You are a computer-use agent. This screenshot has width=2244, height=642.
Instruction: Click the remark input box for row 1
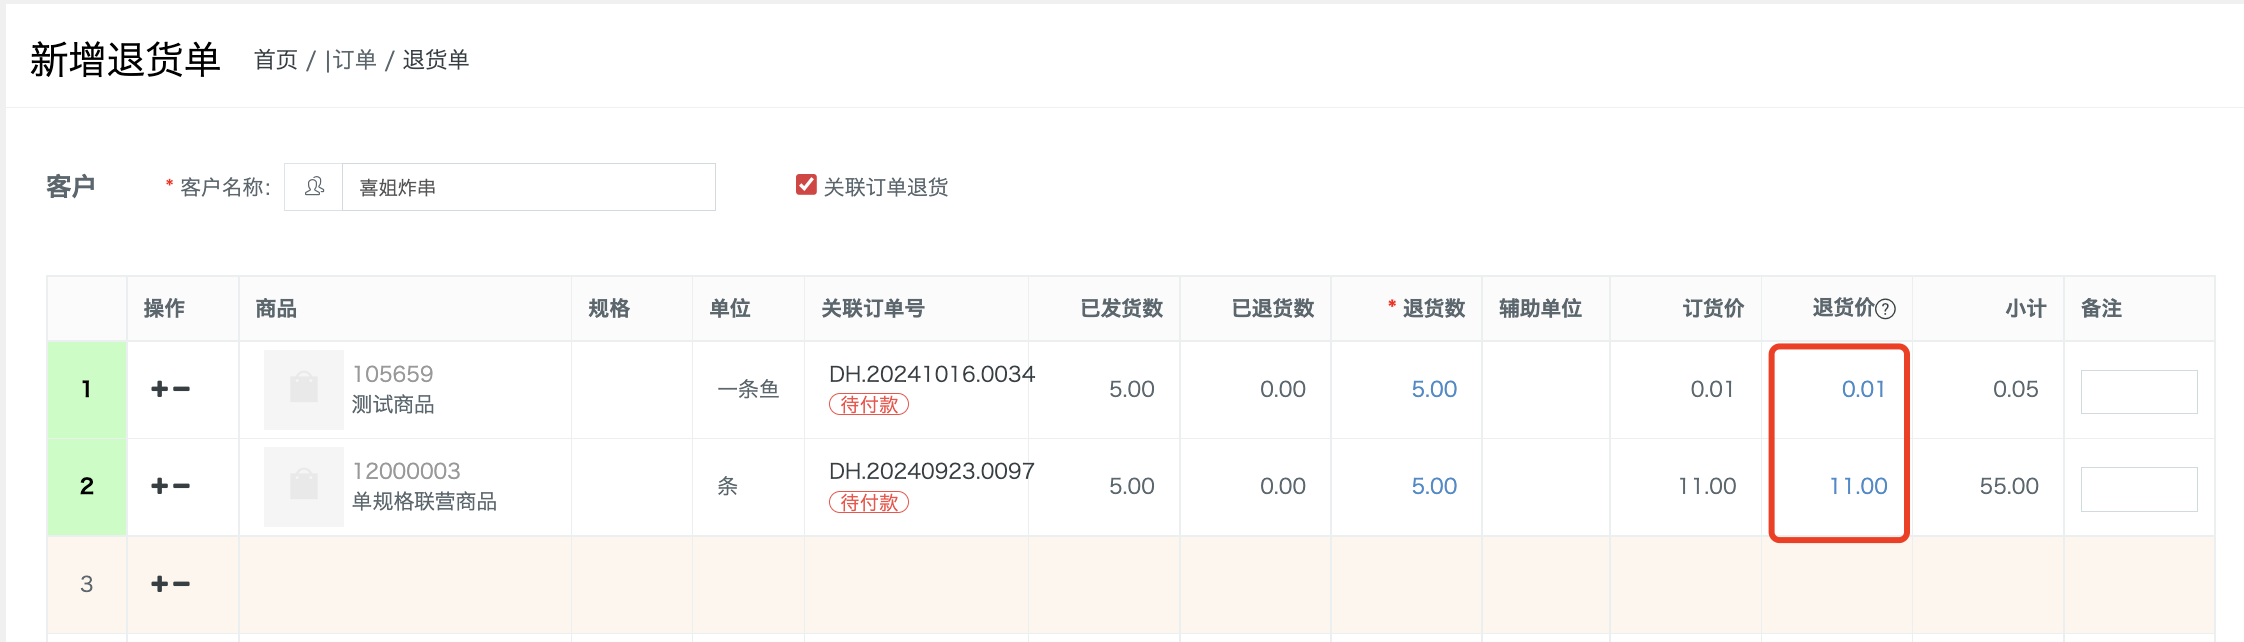[x=2139, y=392]
